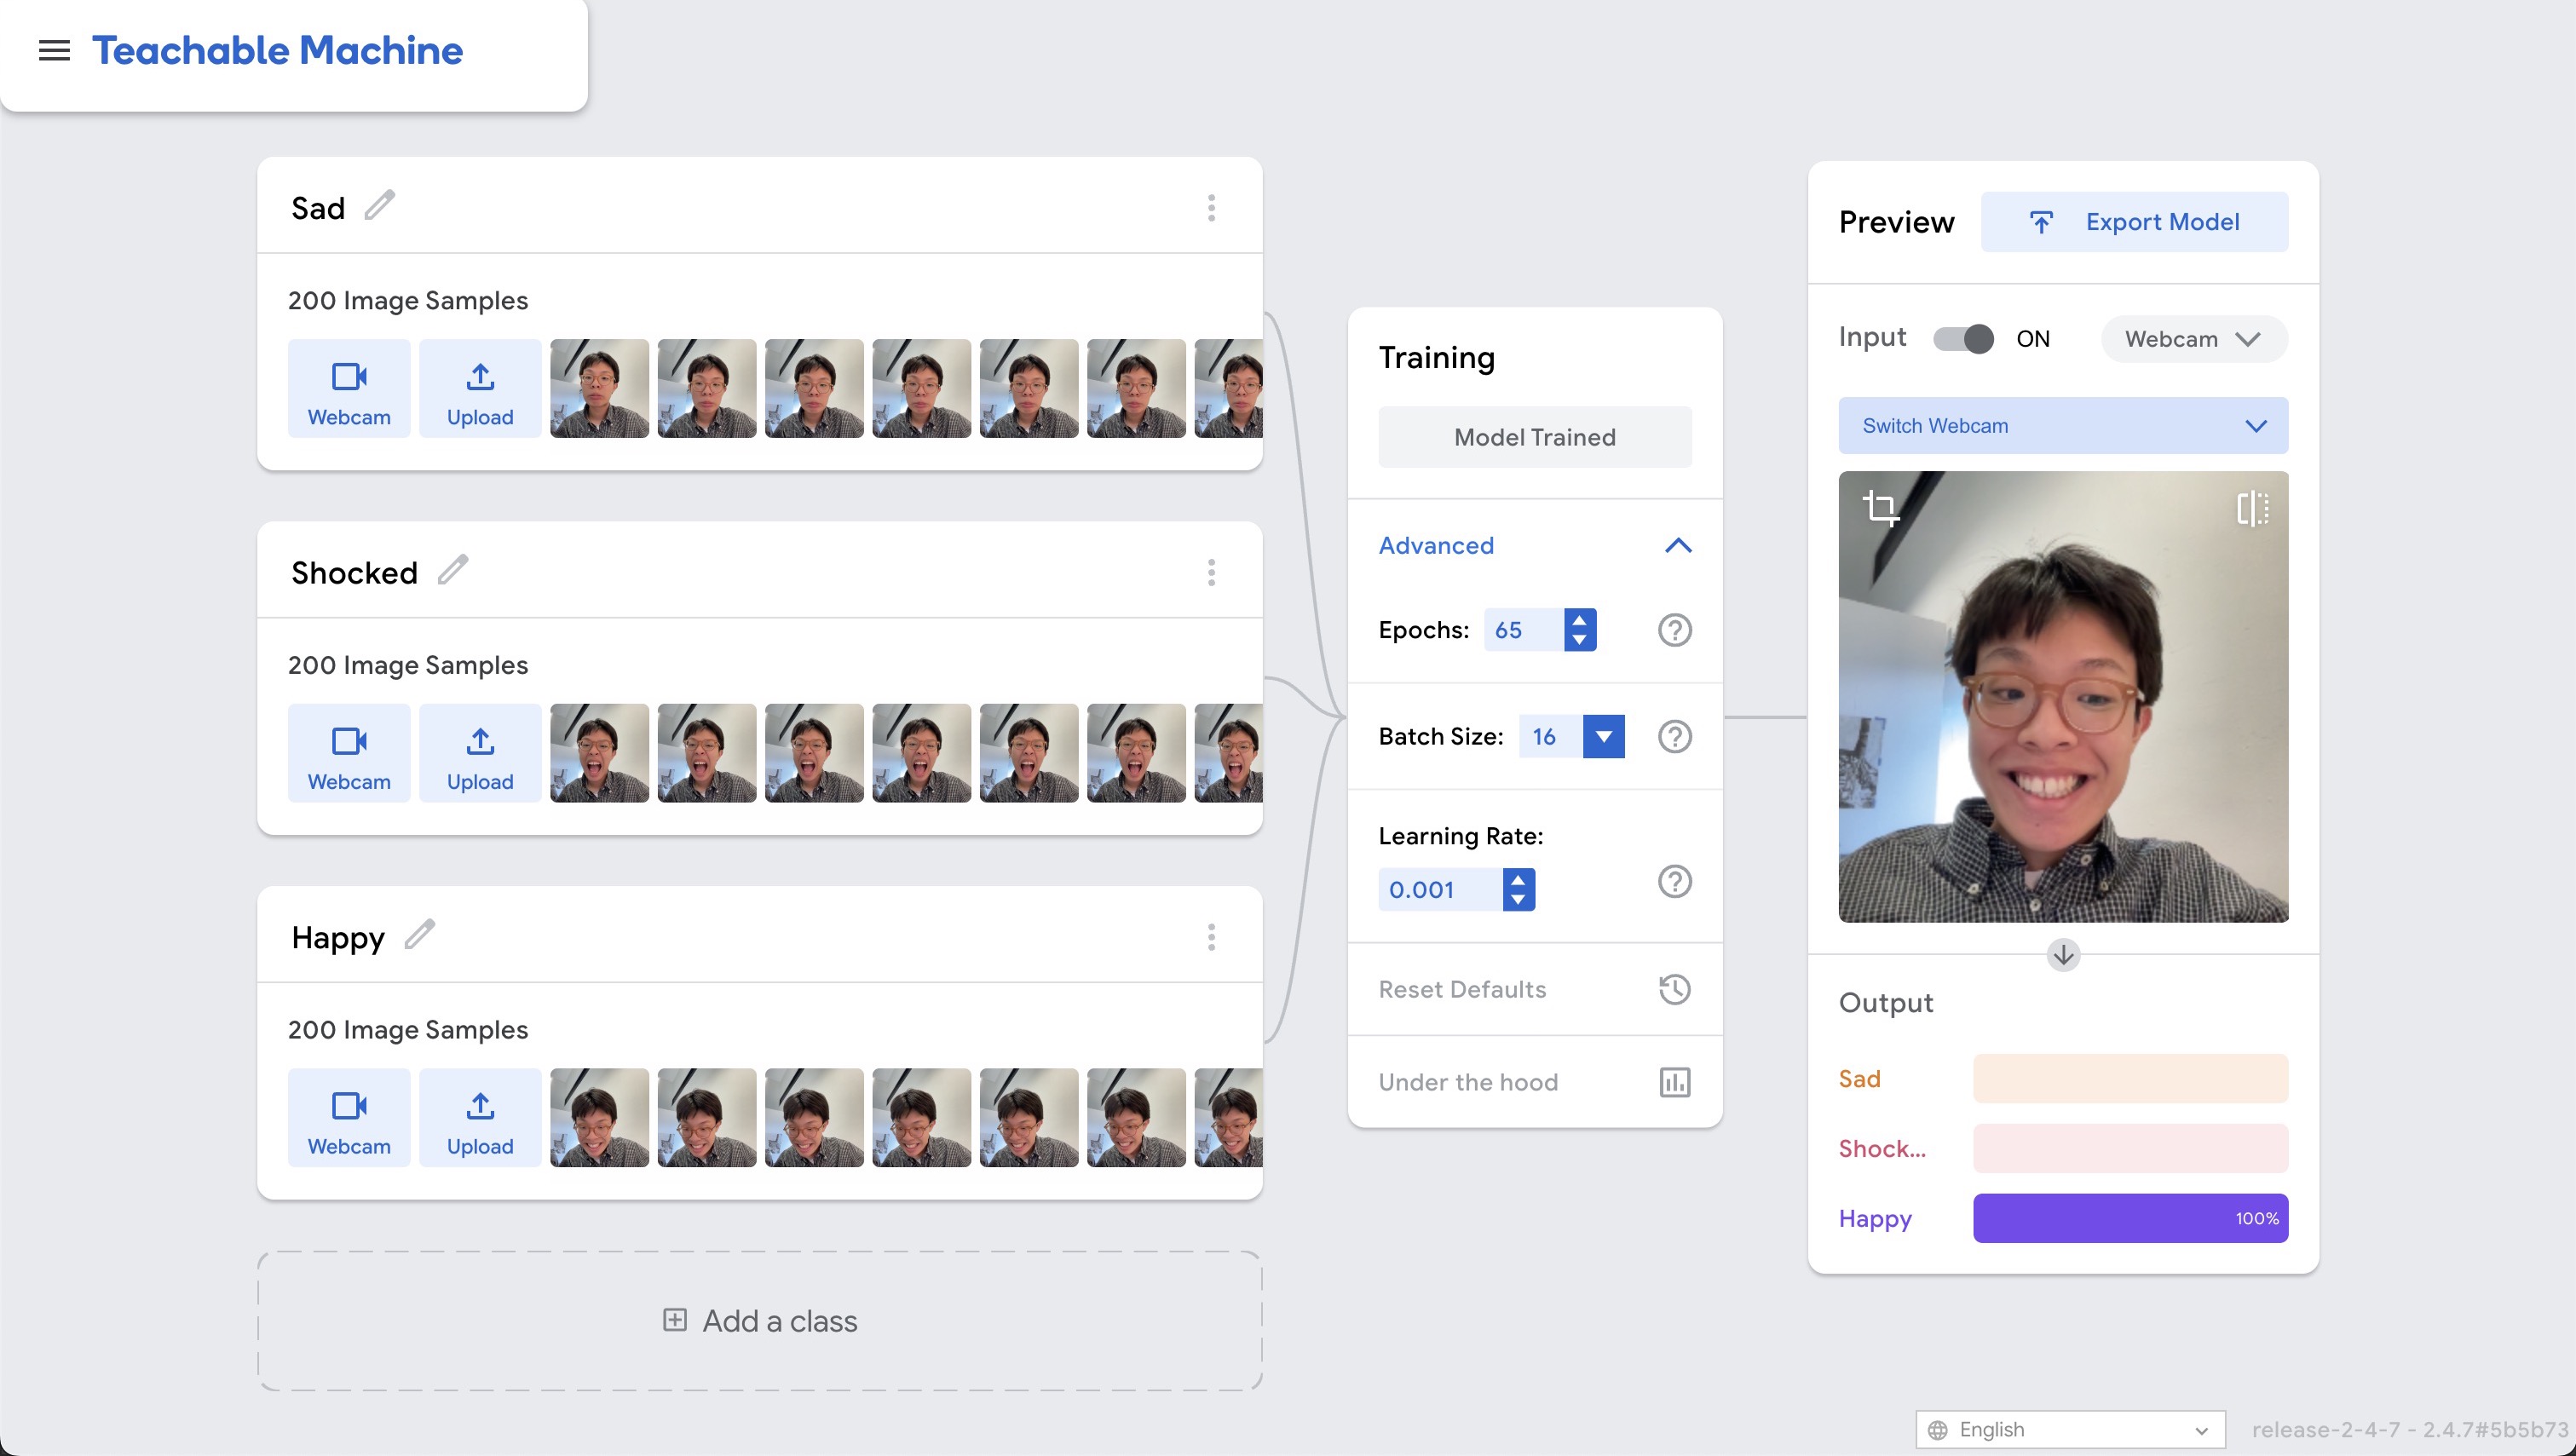Open the Batch Size dropdown arrow
2576x1456 pixels.
(x=1603, y=737)
